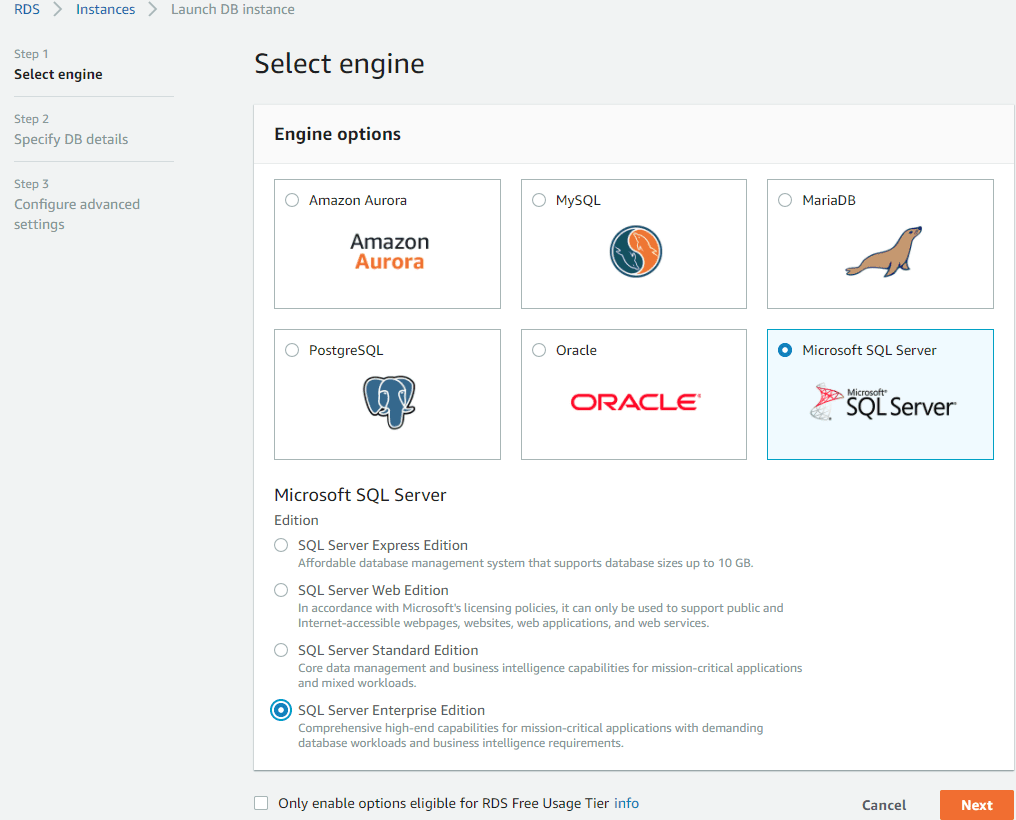Select the Amazon Aurora radio button
Screen dimensions: 1016x820
coord(292,200)
